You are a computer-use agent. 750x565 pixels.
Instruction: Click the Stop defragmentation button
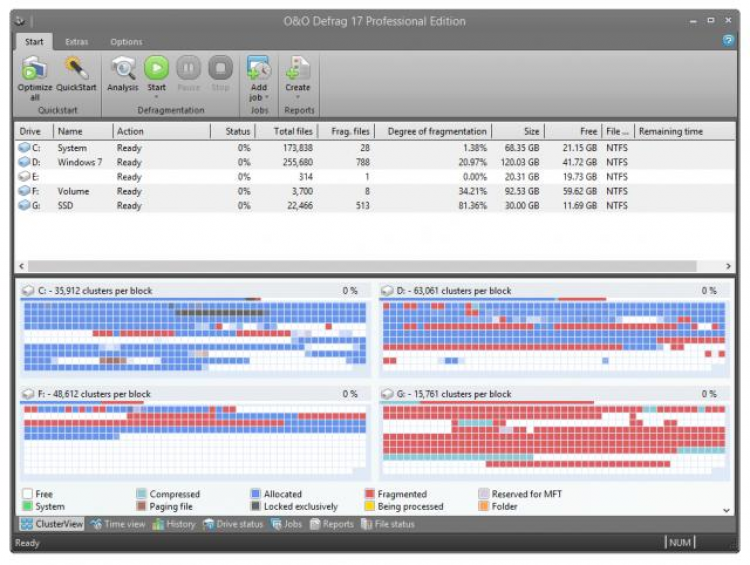click(x=221, y=68)
